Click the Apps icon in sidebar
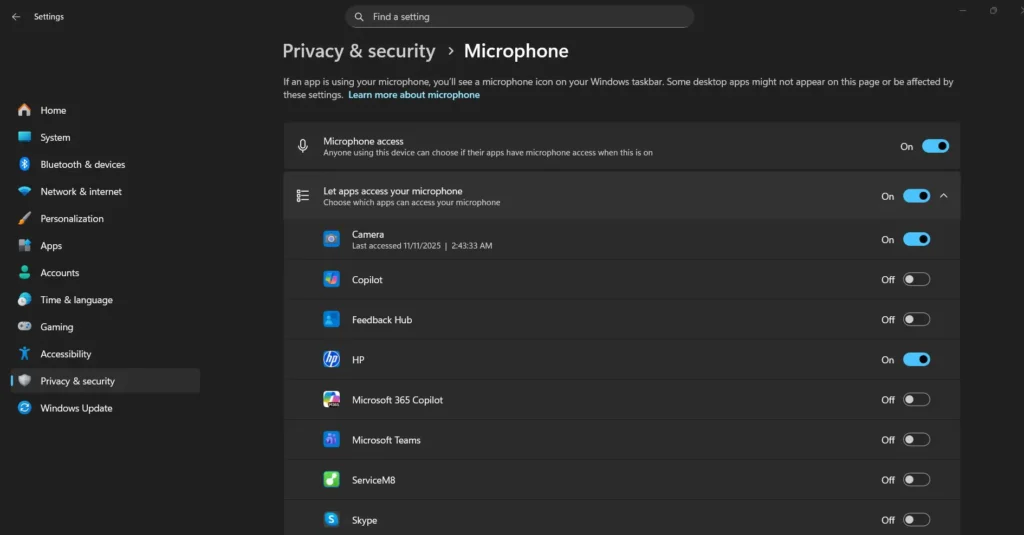1024x535 pixels. click(24, 246)
